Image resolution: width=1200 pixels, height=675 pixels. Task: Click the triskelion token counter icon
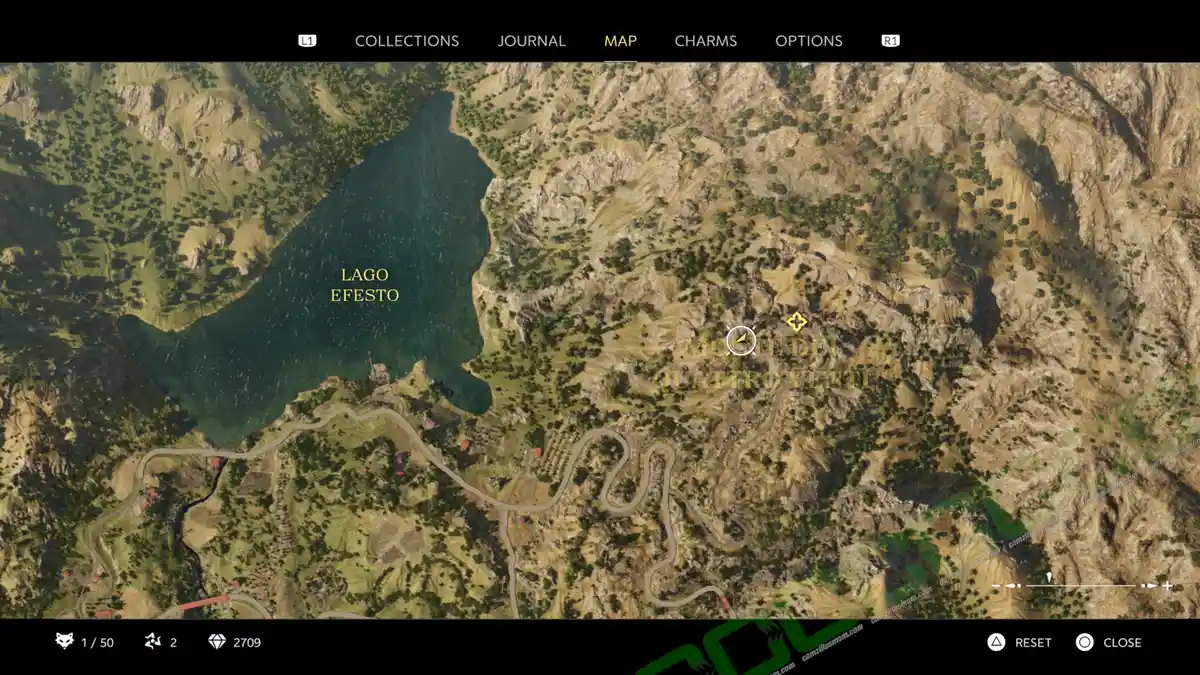153,642
